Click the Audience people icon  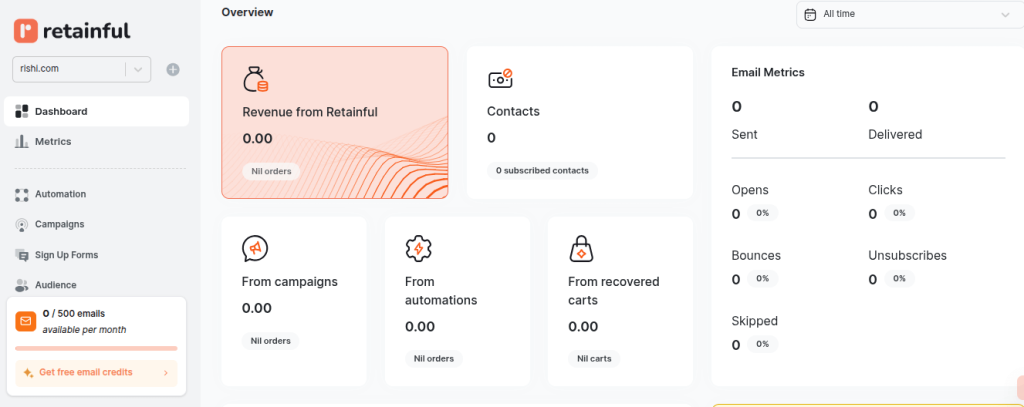pyautogui.click(x=22, y=285)
